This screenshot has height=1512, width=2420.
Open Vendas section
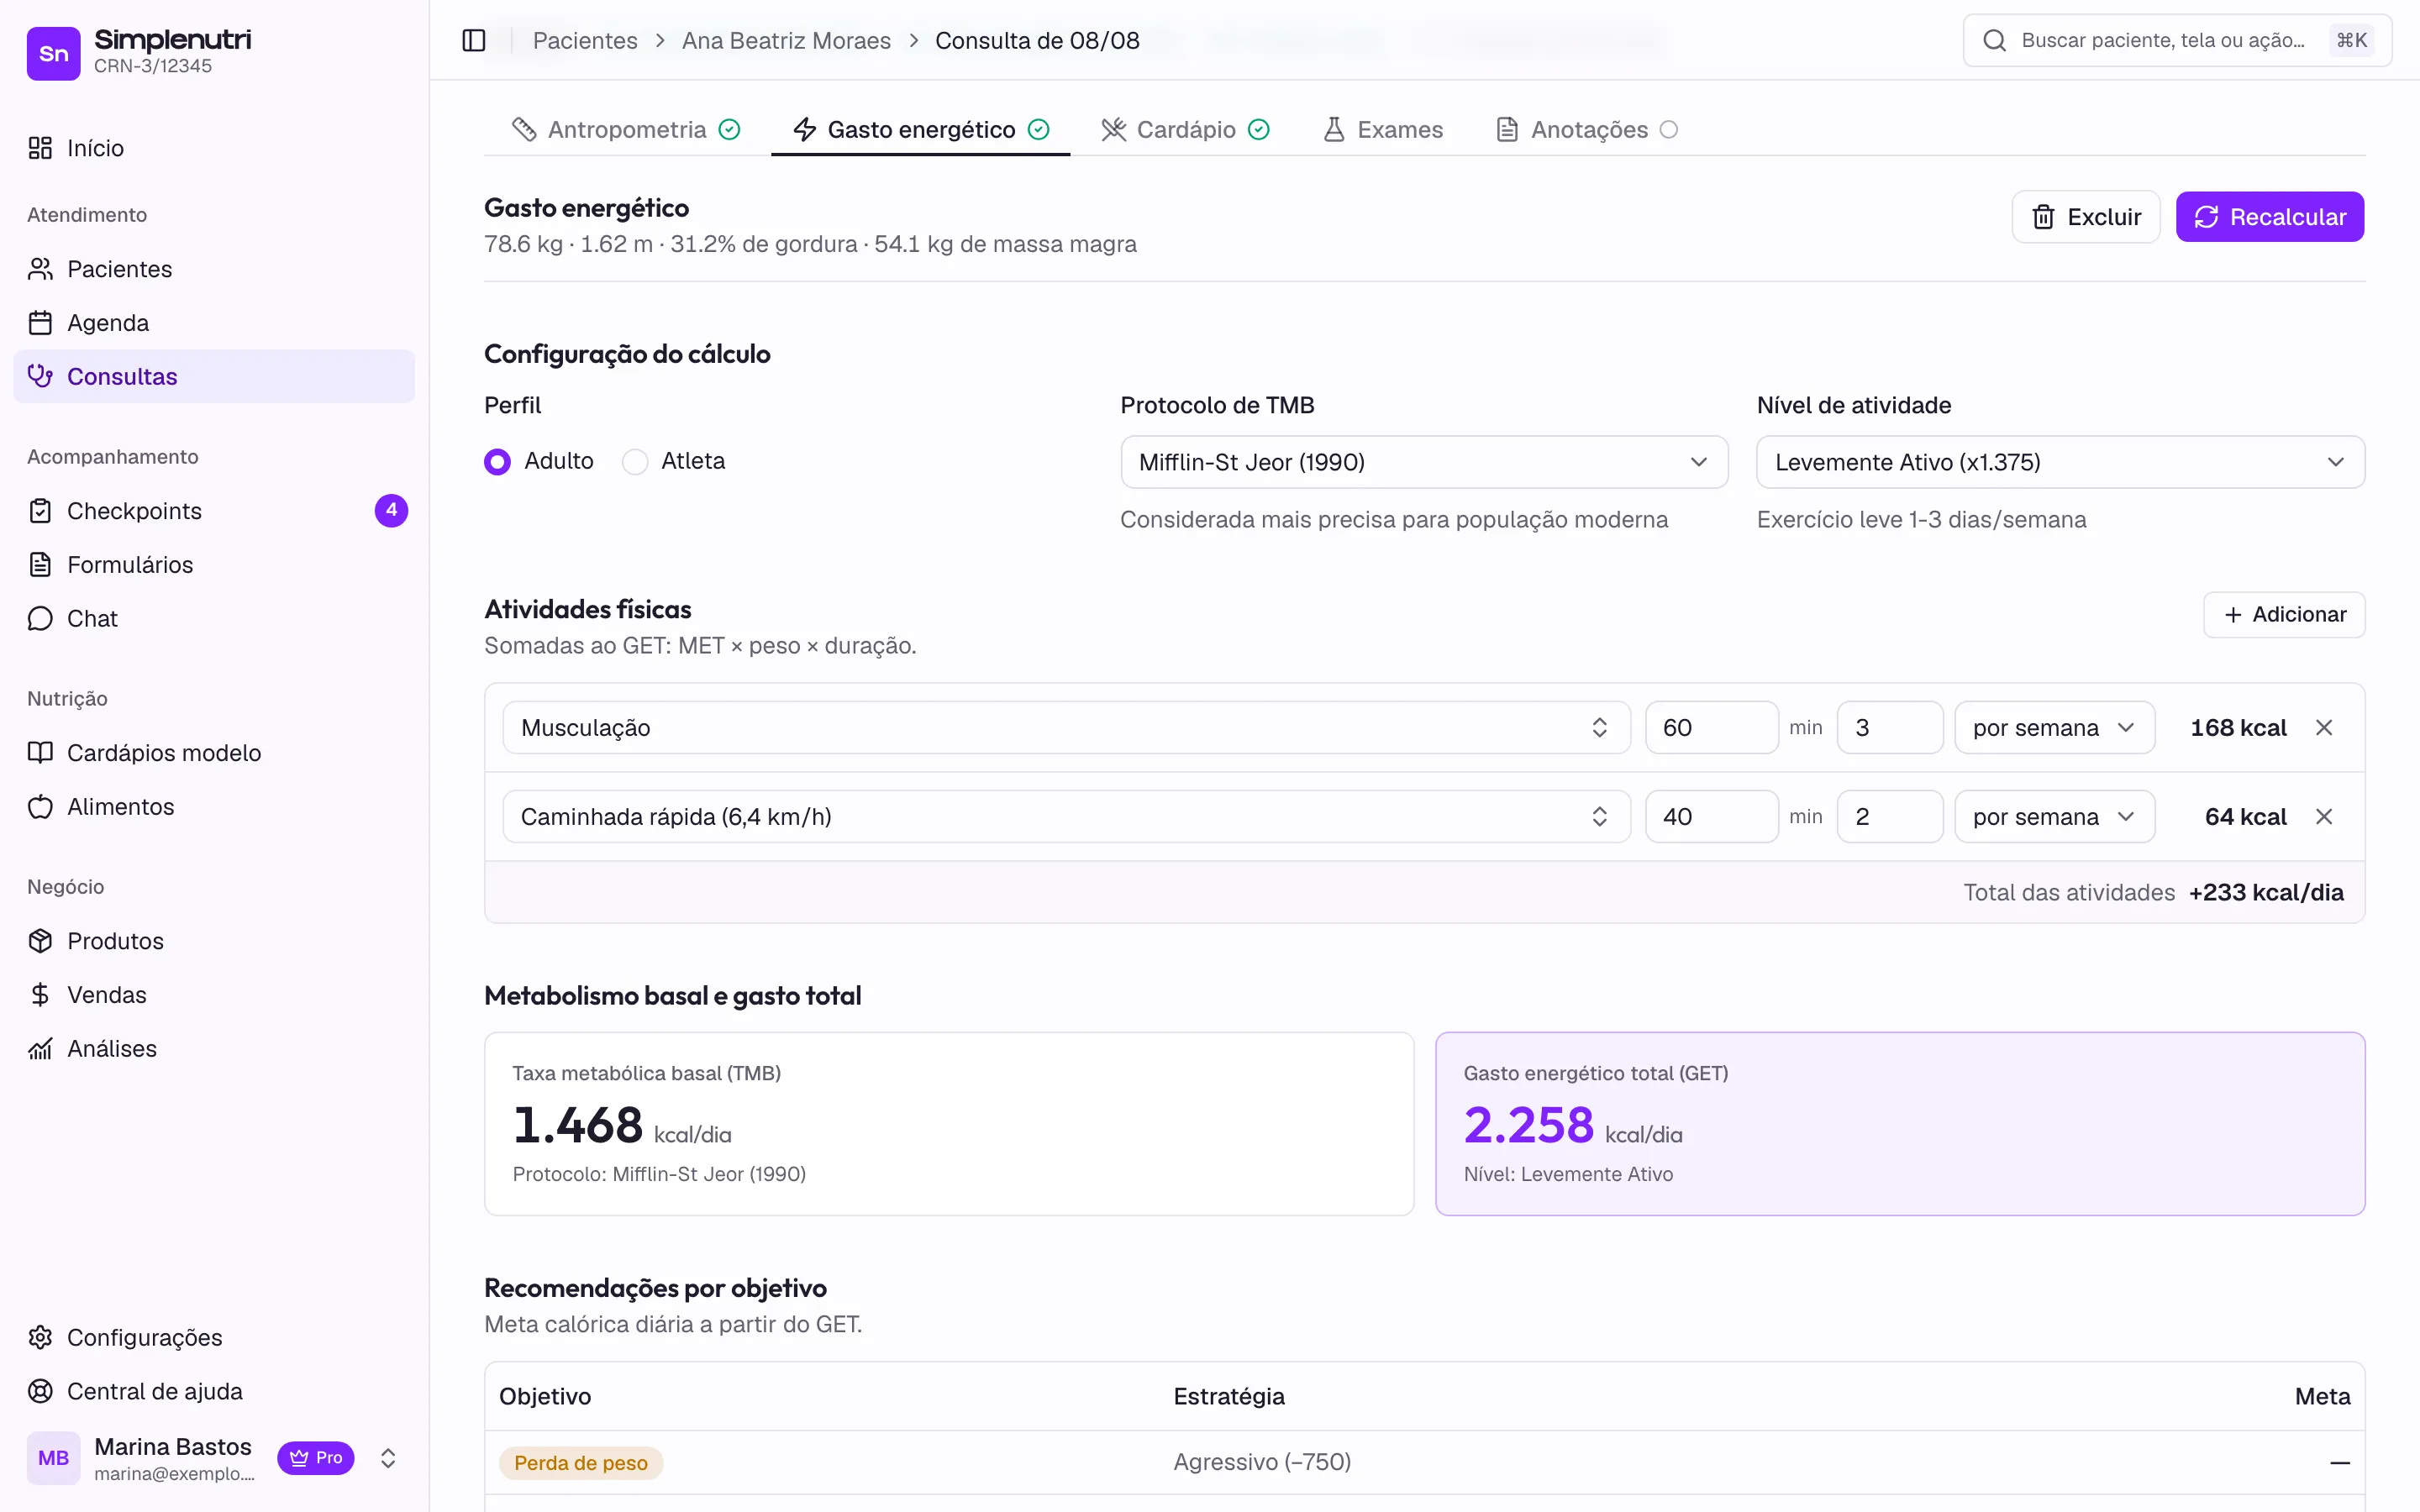point(214,995)
